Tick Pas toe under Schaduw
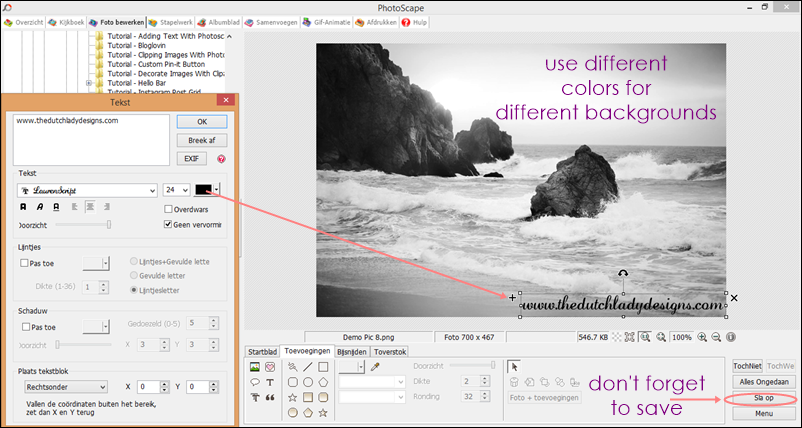 click(24, 327)
